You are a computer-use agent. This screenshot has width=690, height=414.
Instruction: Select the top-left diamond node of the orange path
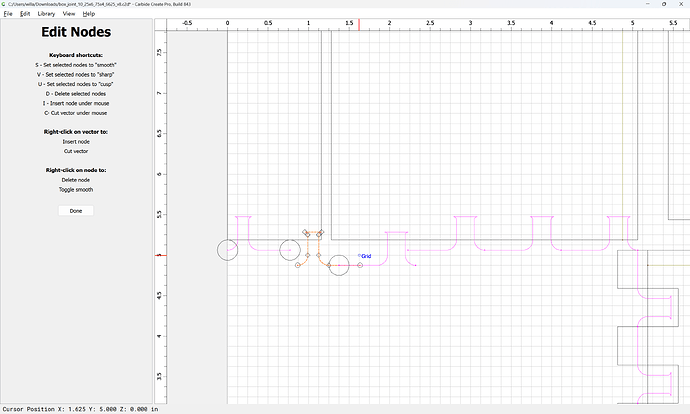click(x=305, y=232)
